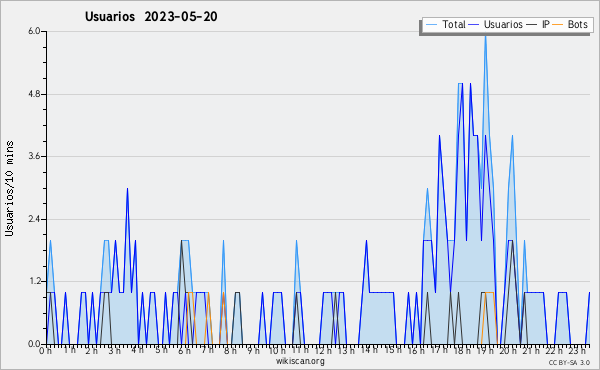Click the '3 h' x-axis label
Viewport: 600px width, 370px height.
click(114, 351)
